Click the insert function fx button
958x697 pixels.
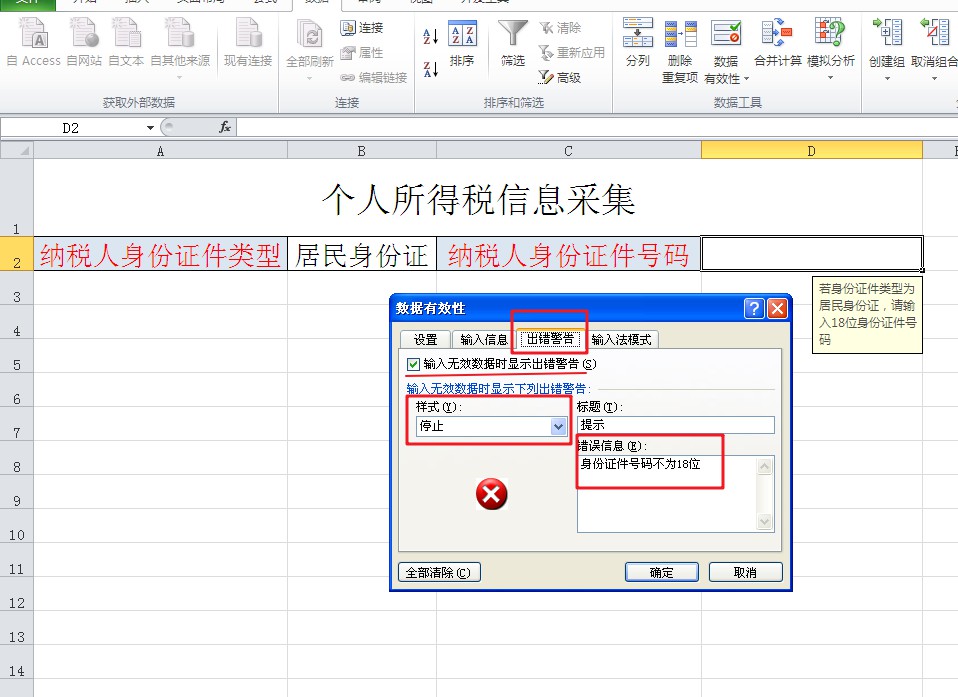[225, 127]
